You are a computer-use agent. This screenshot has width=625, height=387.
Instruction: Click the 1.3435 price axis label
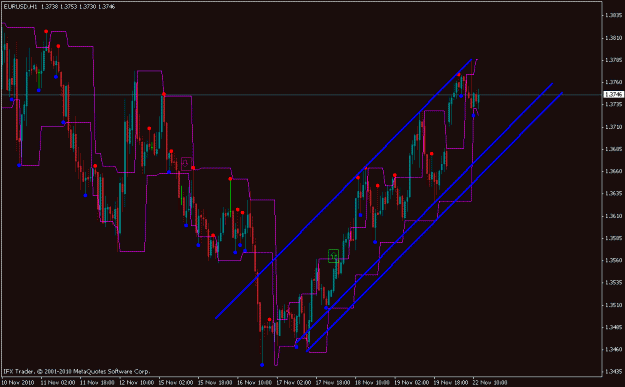[x=613, y=372]
